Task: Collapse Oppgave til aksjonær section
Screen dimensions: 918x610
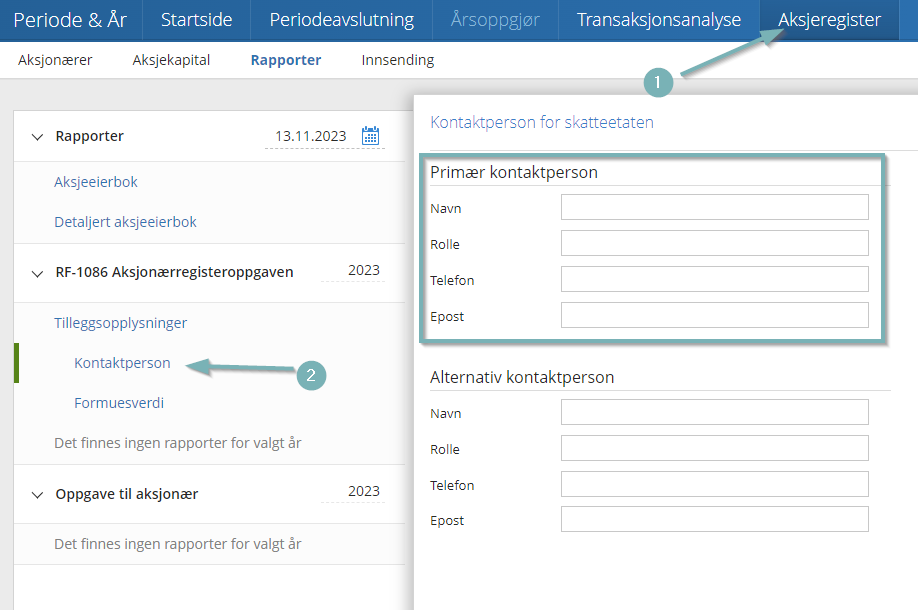Action: click(x=37, y=495)
